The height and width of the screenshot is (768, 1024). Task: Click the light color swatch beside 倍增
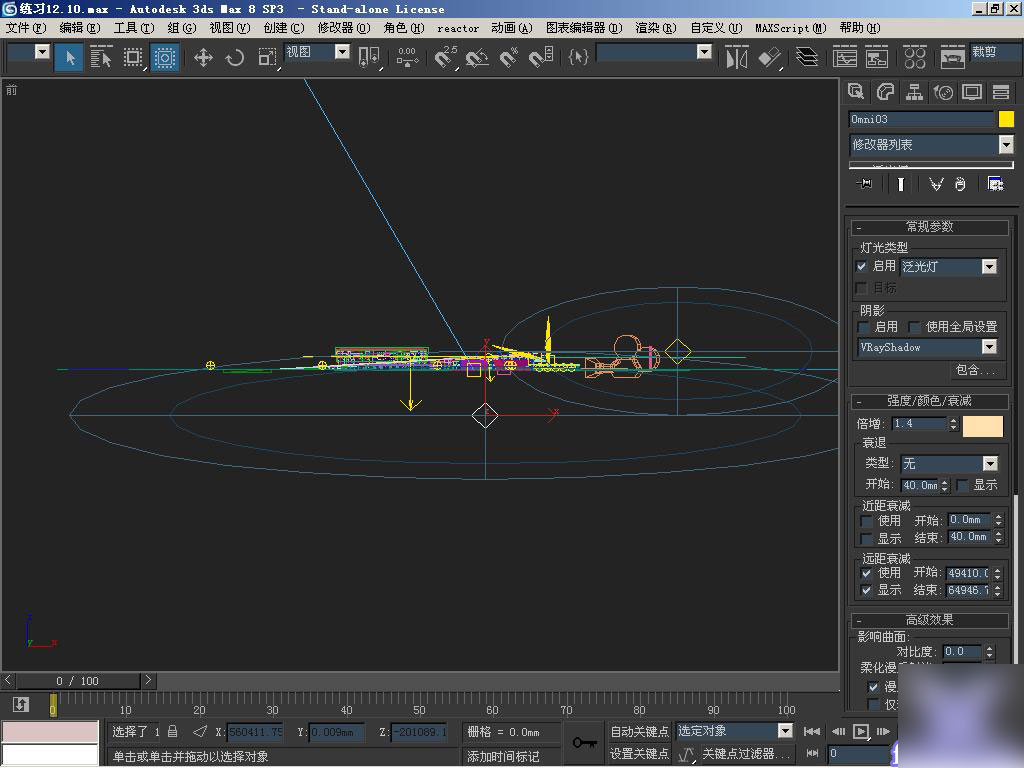pyautogui.click(x=983, y=425)
